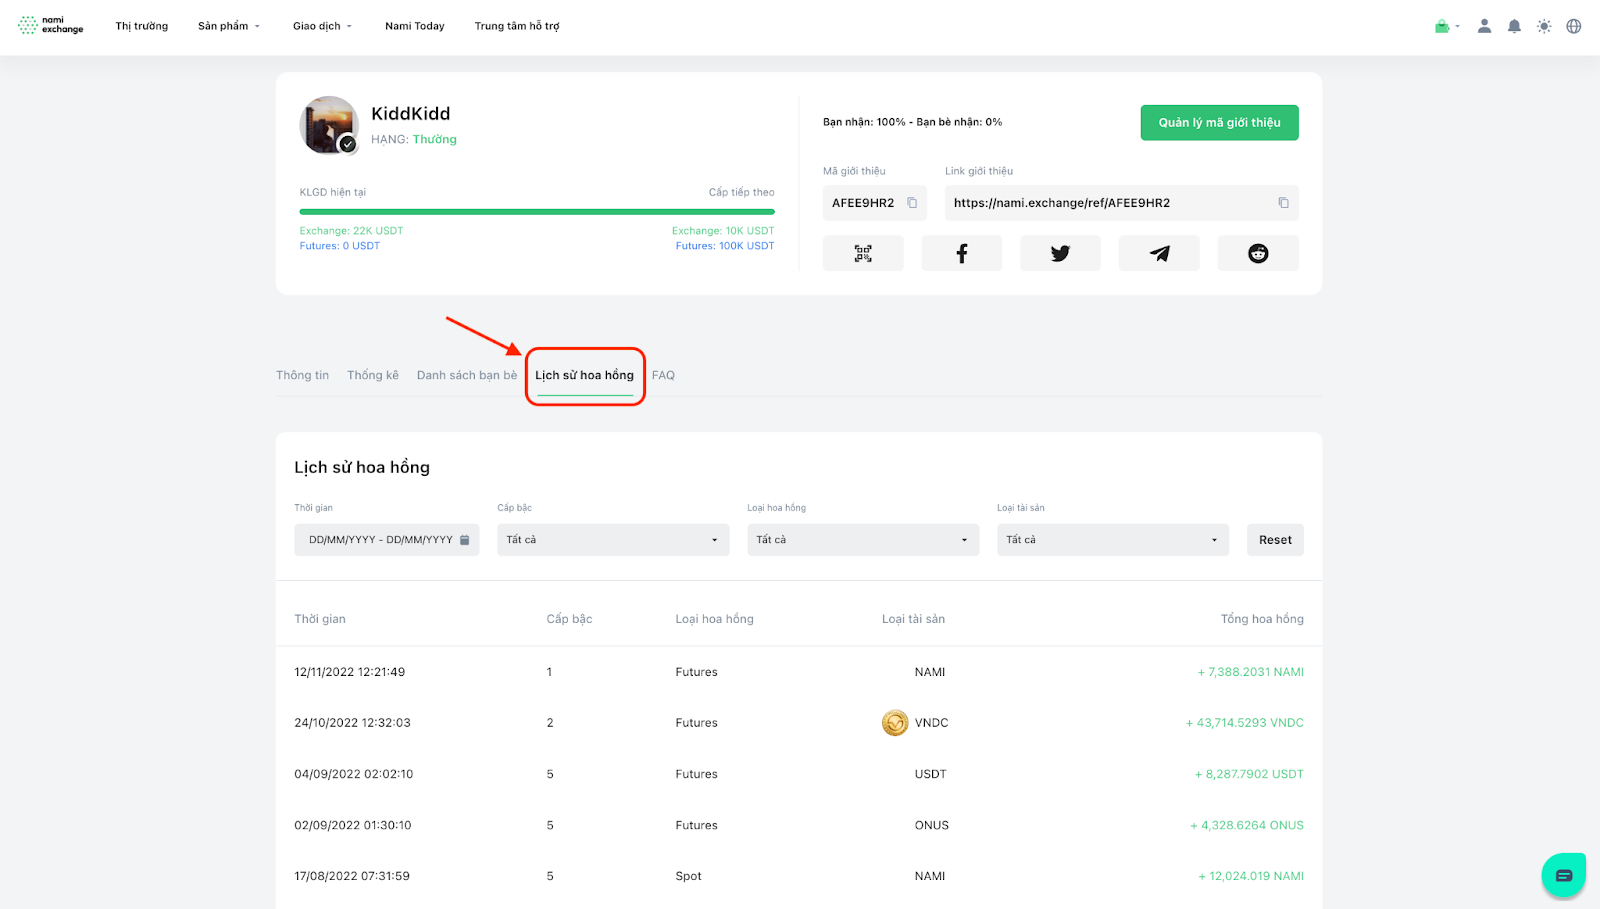
Task: Click amount + 43,714.5293 VNDC
Action: 1245,723
